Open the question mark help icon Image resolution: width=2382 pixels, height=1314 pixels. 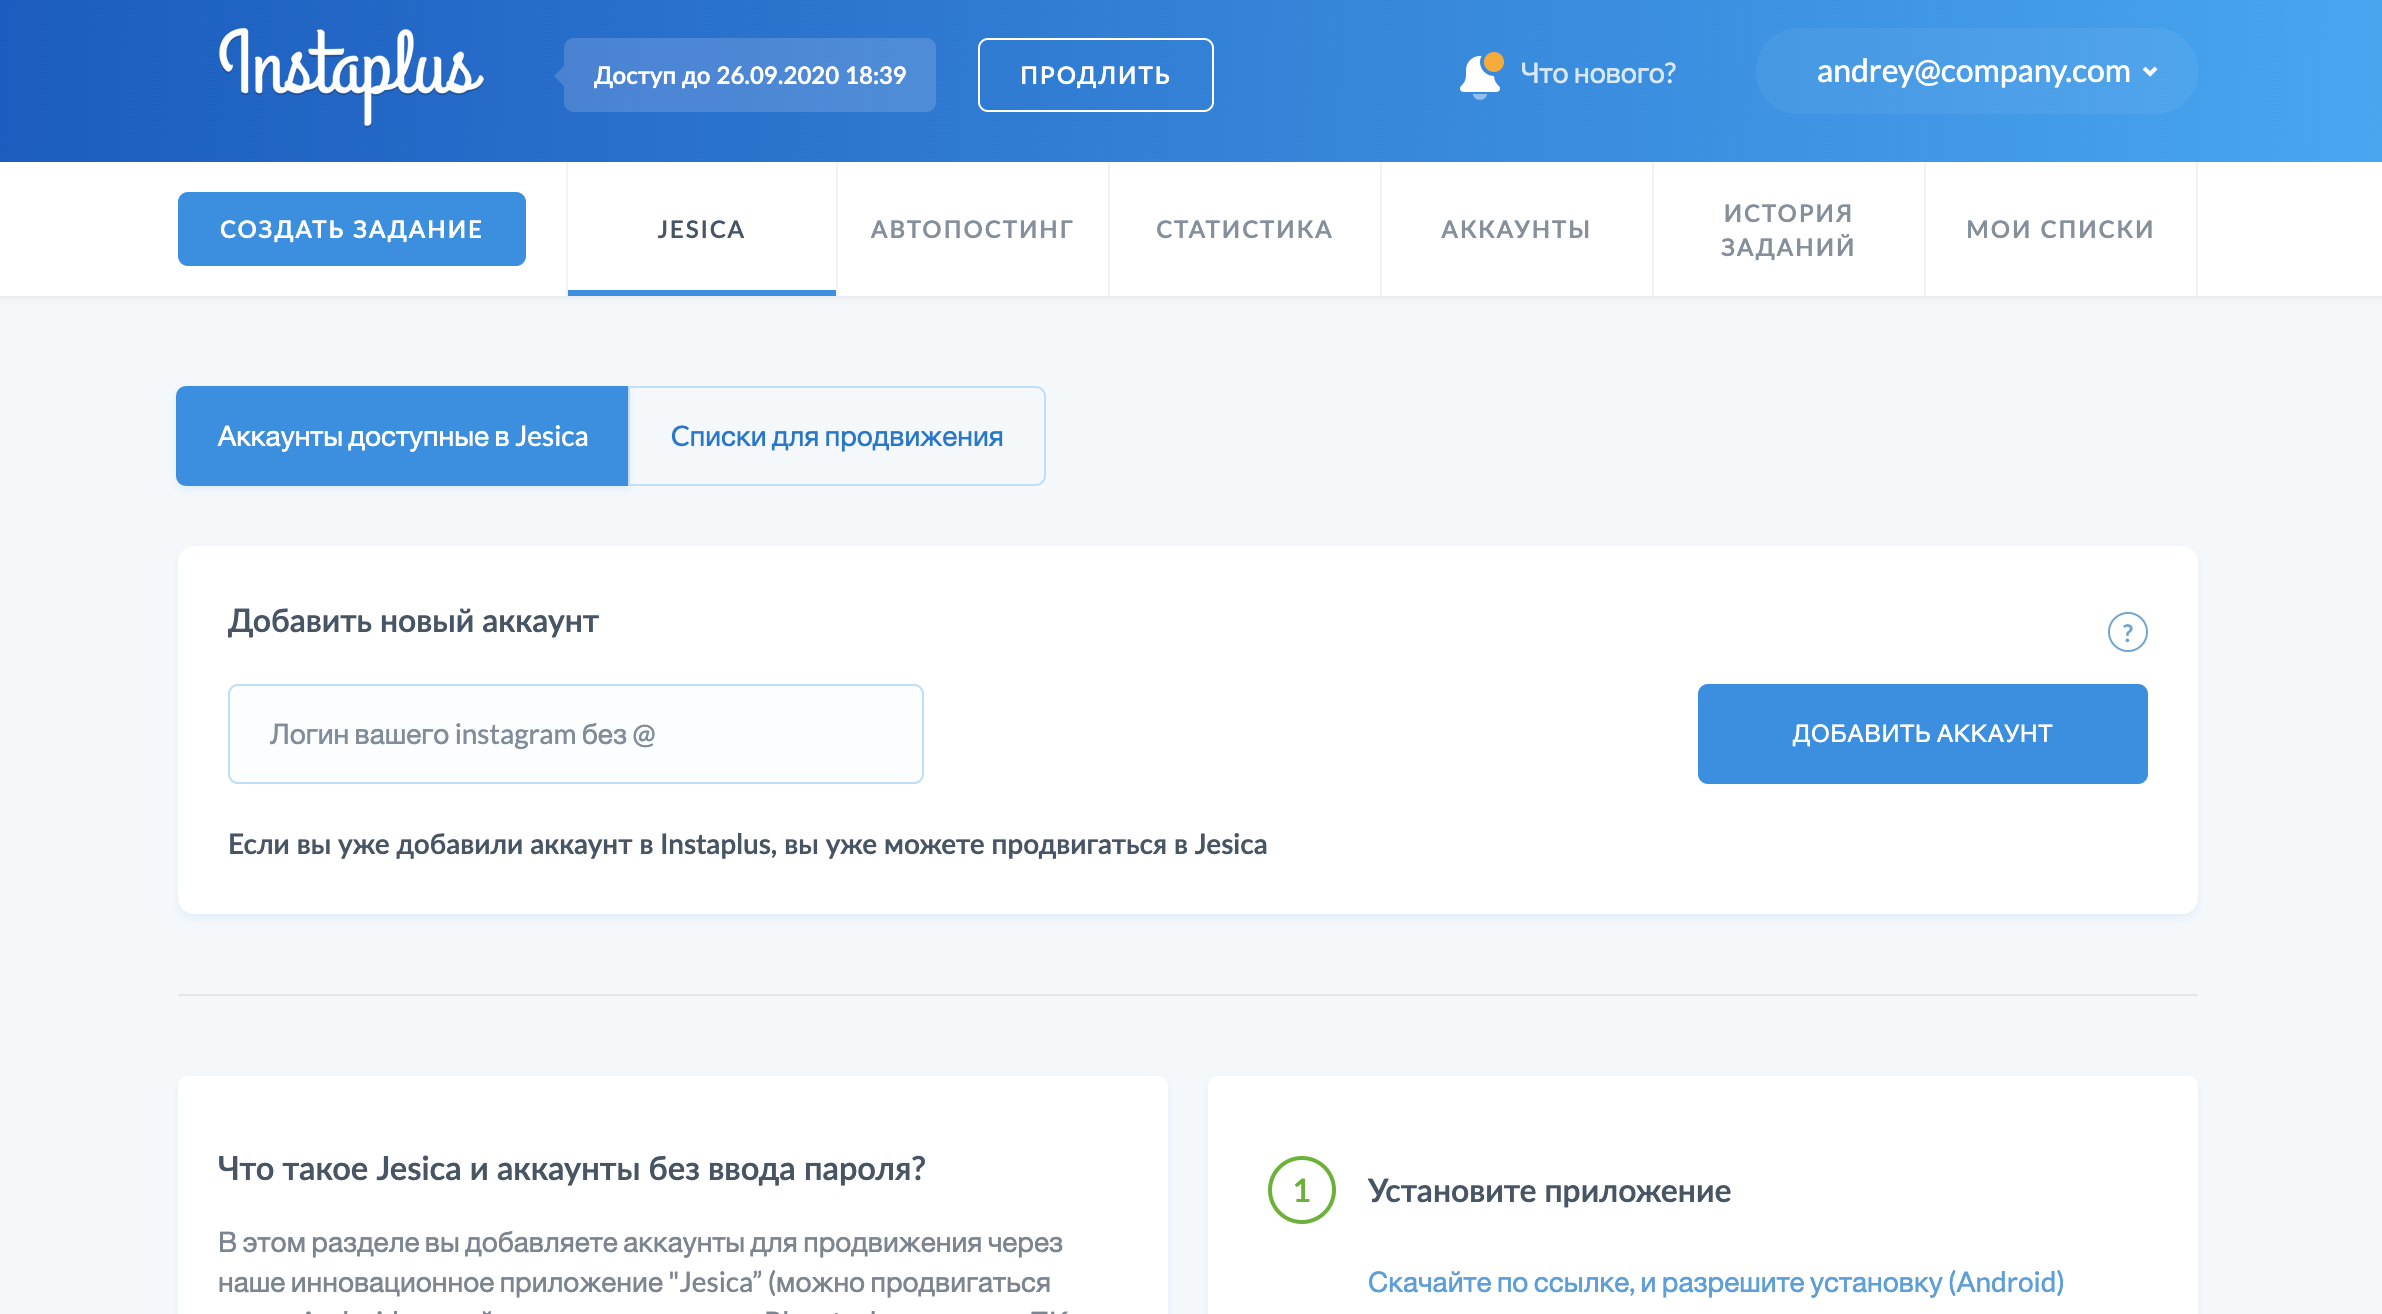pos(2127,632)
